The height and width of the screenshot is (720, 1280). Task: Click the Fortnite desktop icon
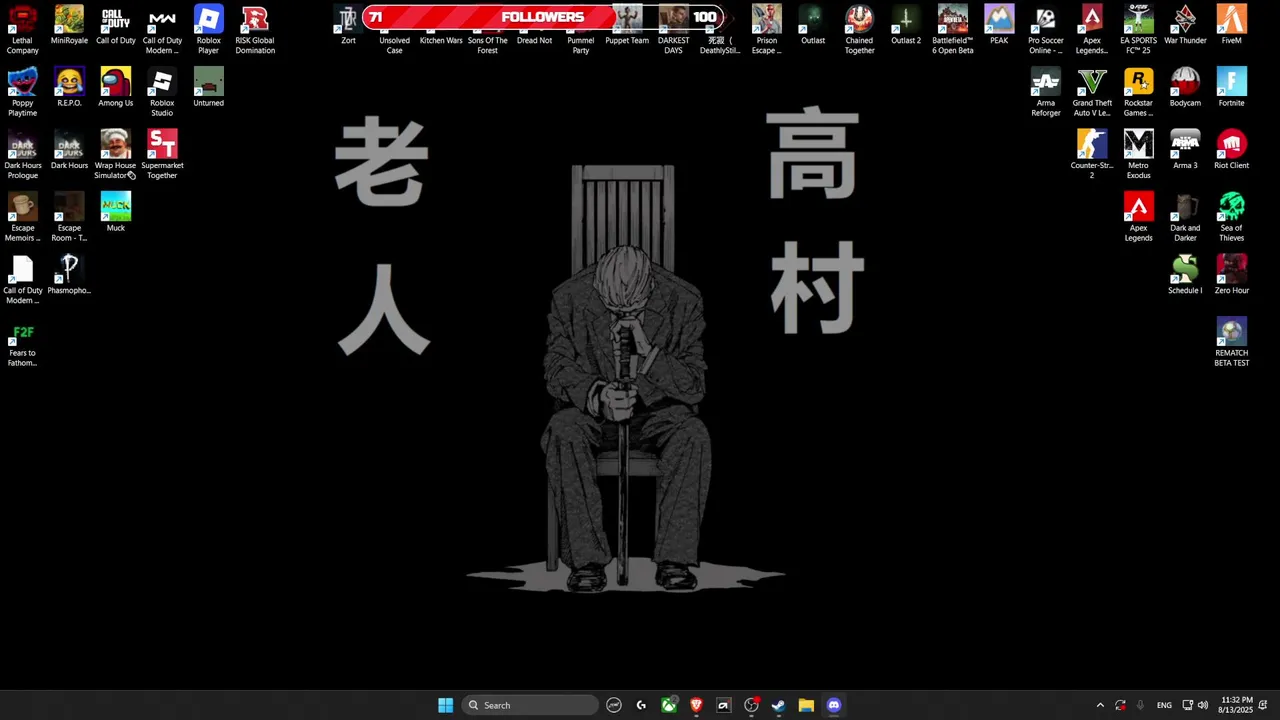coord(1231,88)
